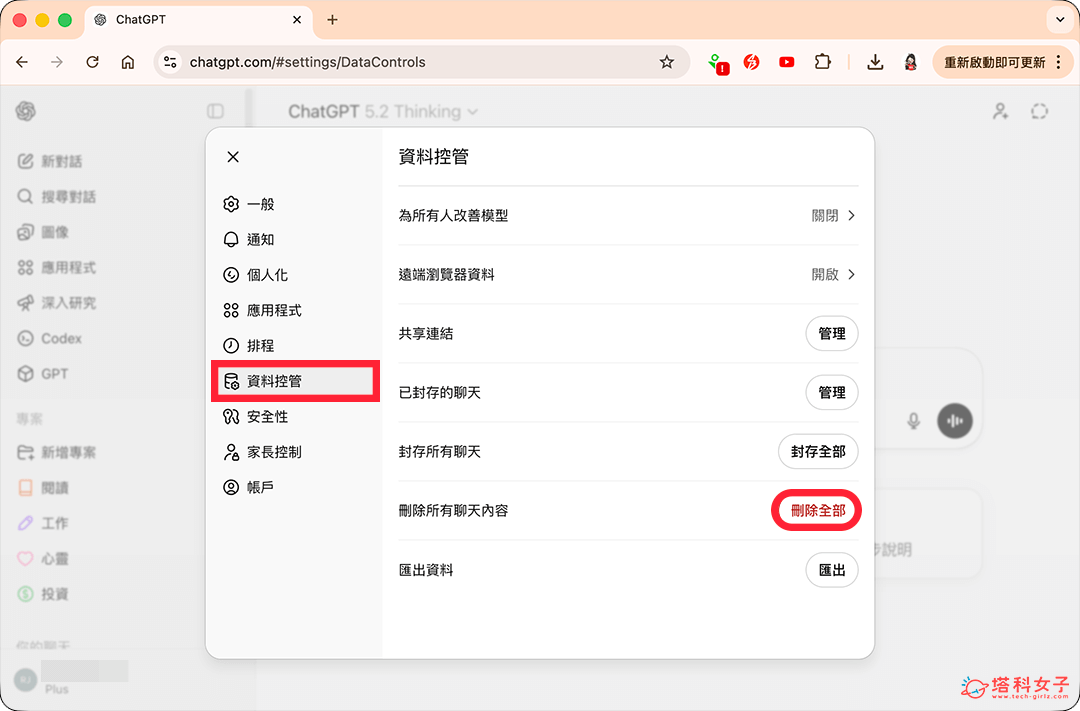The height and width of the screenshot is (711, 1080).
Task: Click 管理 next to 共享連結
Action: pyautogui.click(x=832, y=333)
